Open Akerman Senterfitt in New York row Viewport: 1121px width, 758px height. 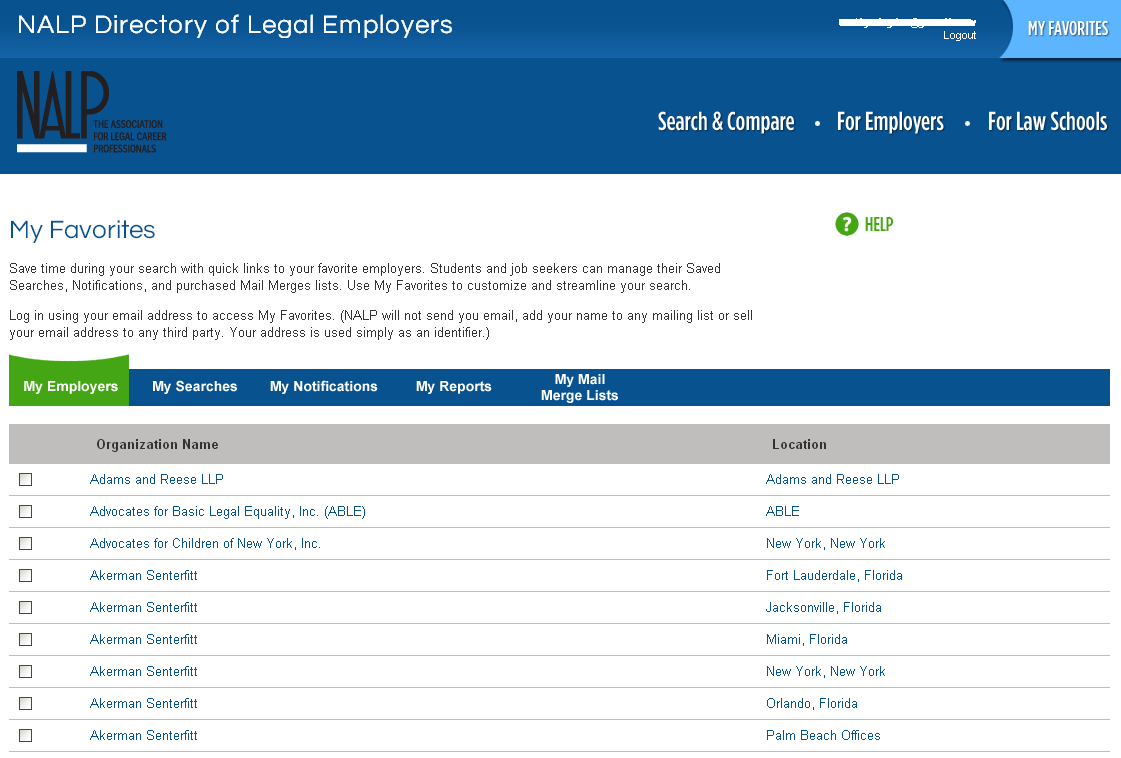(x=144, y=671)
